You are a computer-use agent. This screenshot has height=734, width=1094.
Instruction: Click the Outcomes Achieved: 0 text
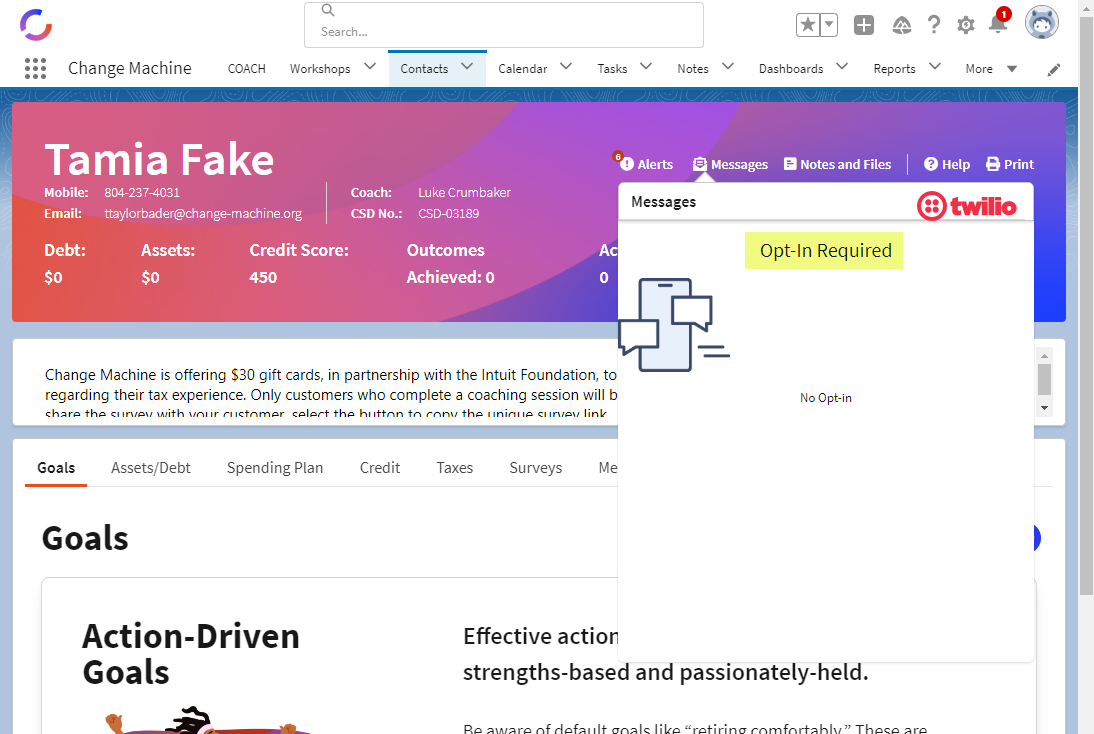pos(450,264)
